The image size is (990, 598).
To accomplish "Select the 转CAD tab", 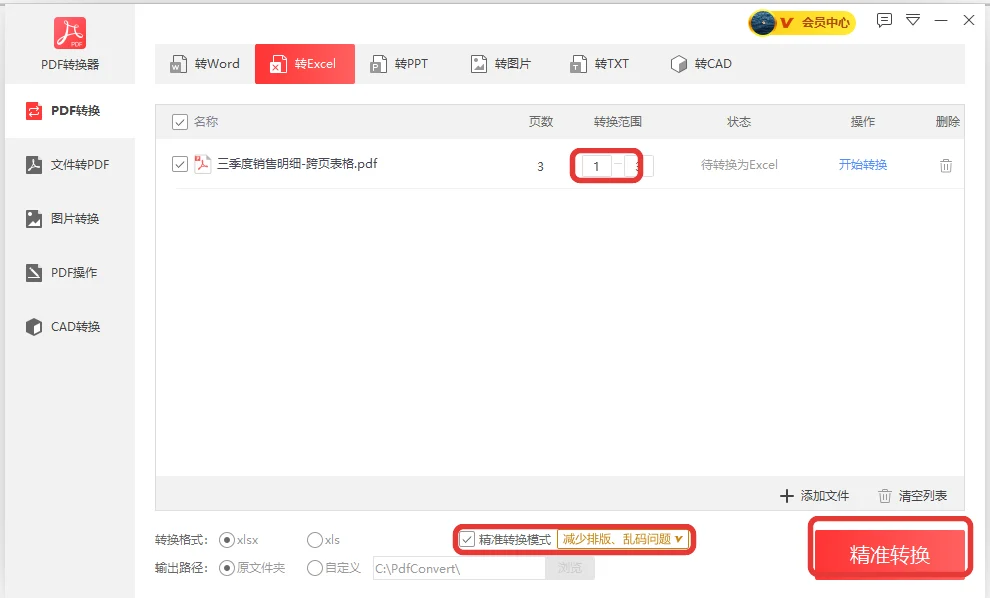I will (701, 64).
